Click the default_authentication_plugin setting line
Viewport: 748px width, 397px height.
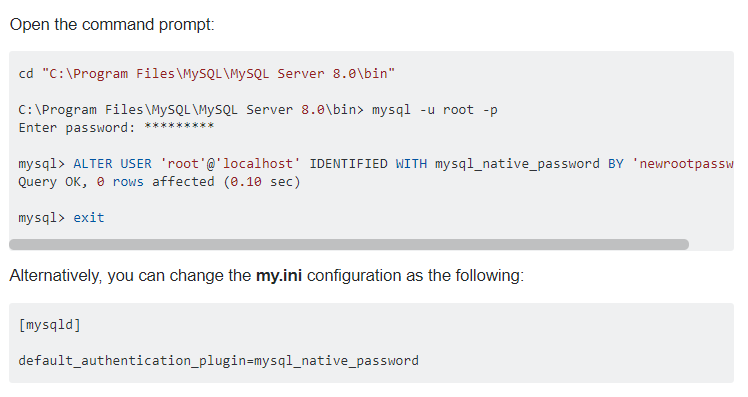tap(218, 361)
